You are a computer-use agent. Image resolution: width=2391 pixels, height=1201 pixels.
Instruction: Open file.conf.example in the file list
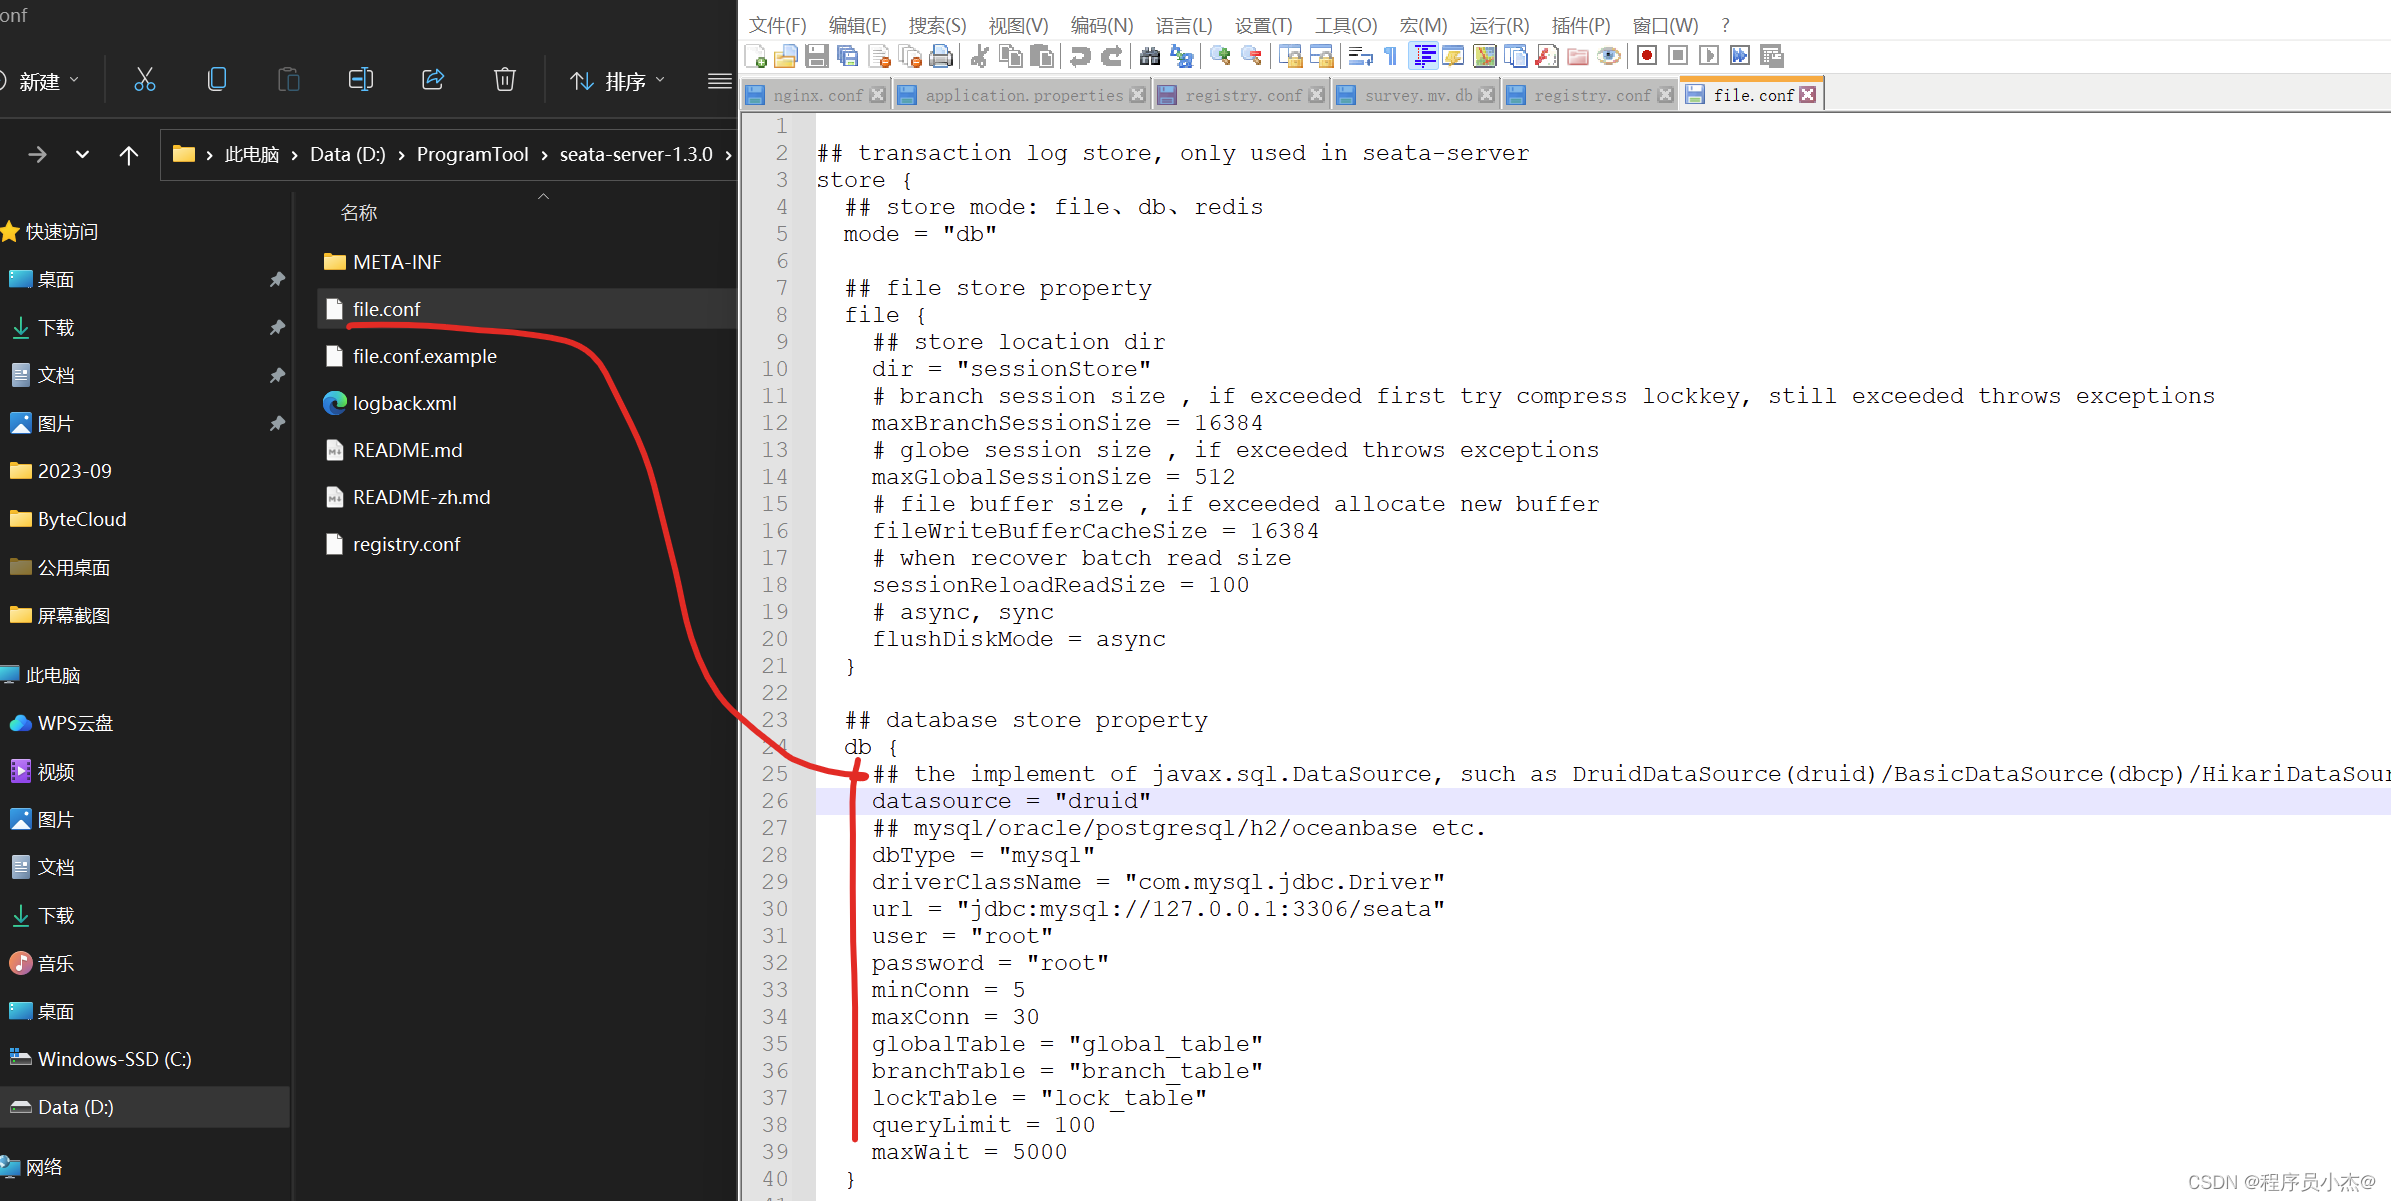click(x=424, y=356)
